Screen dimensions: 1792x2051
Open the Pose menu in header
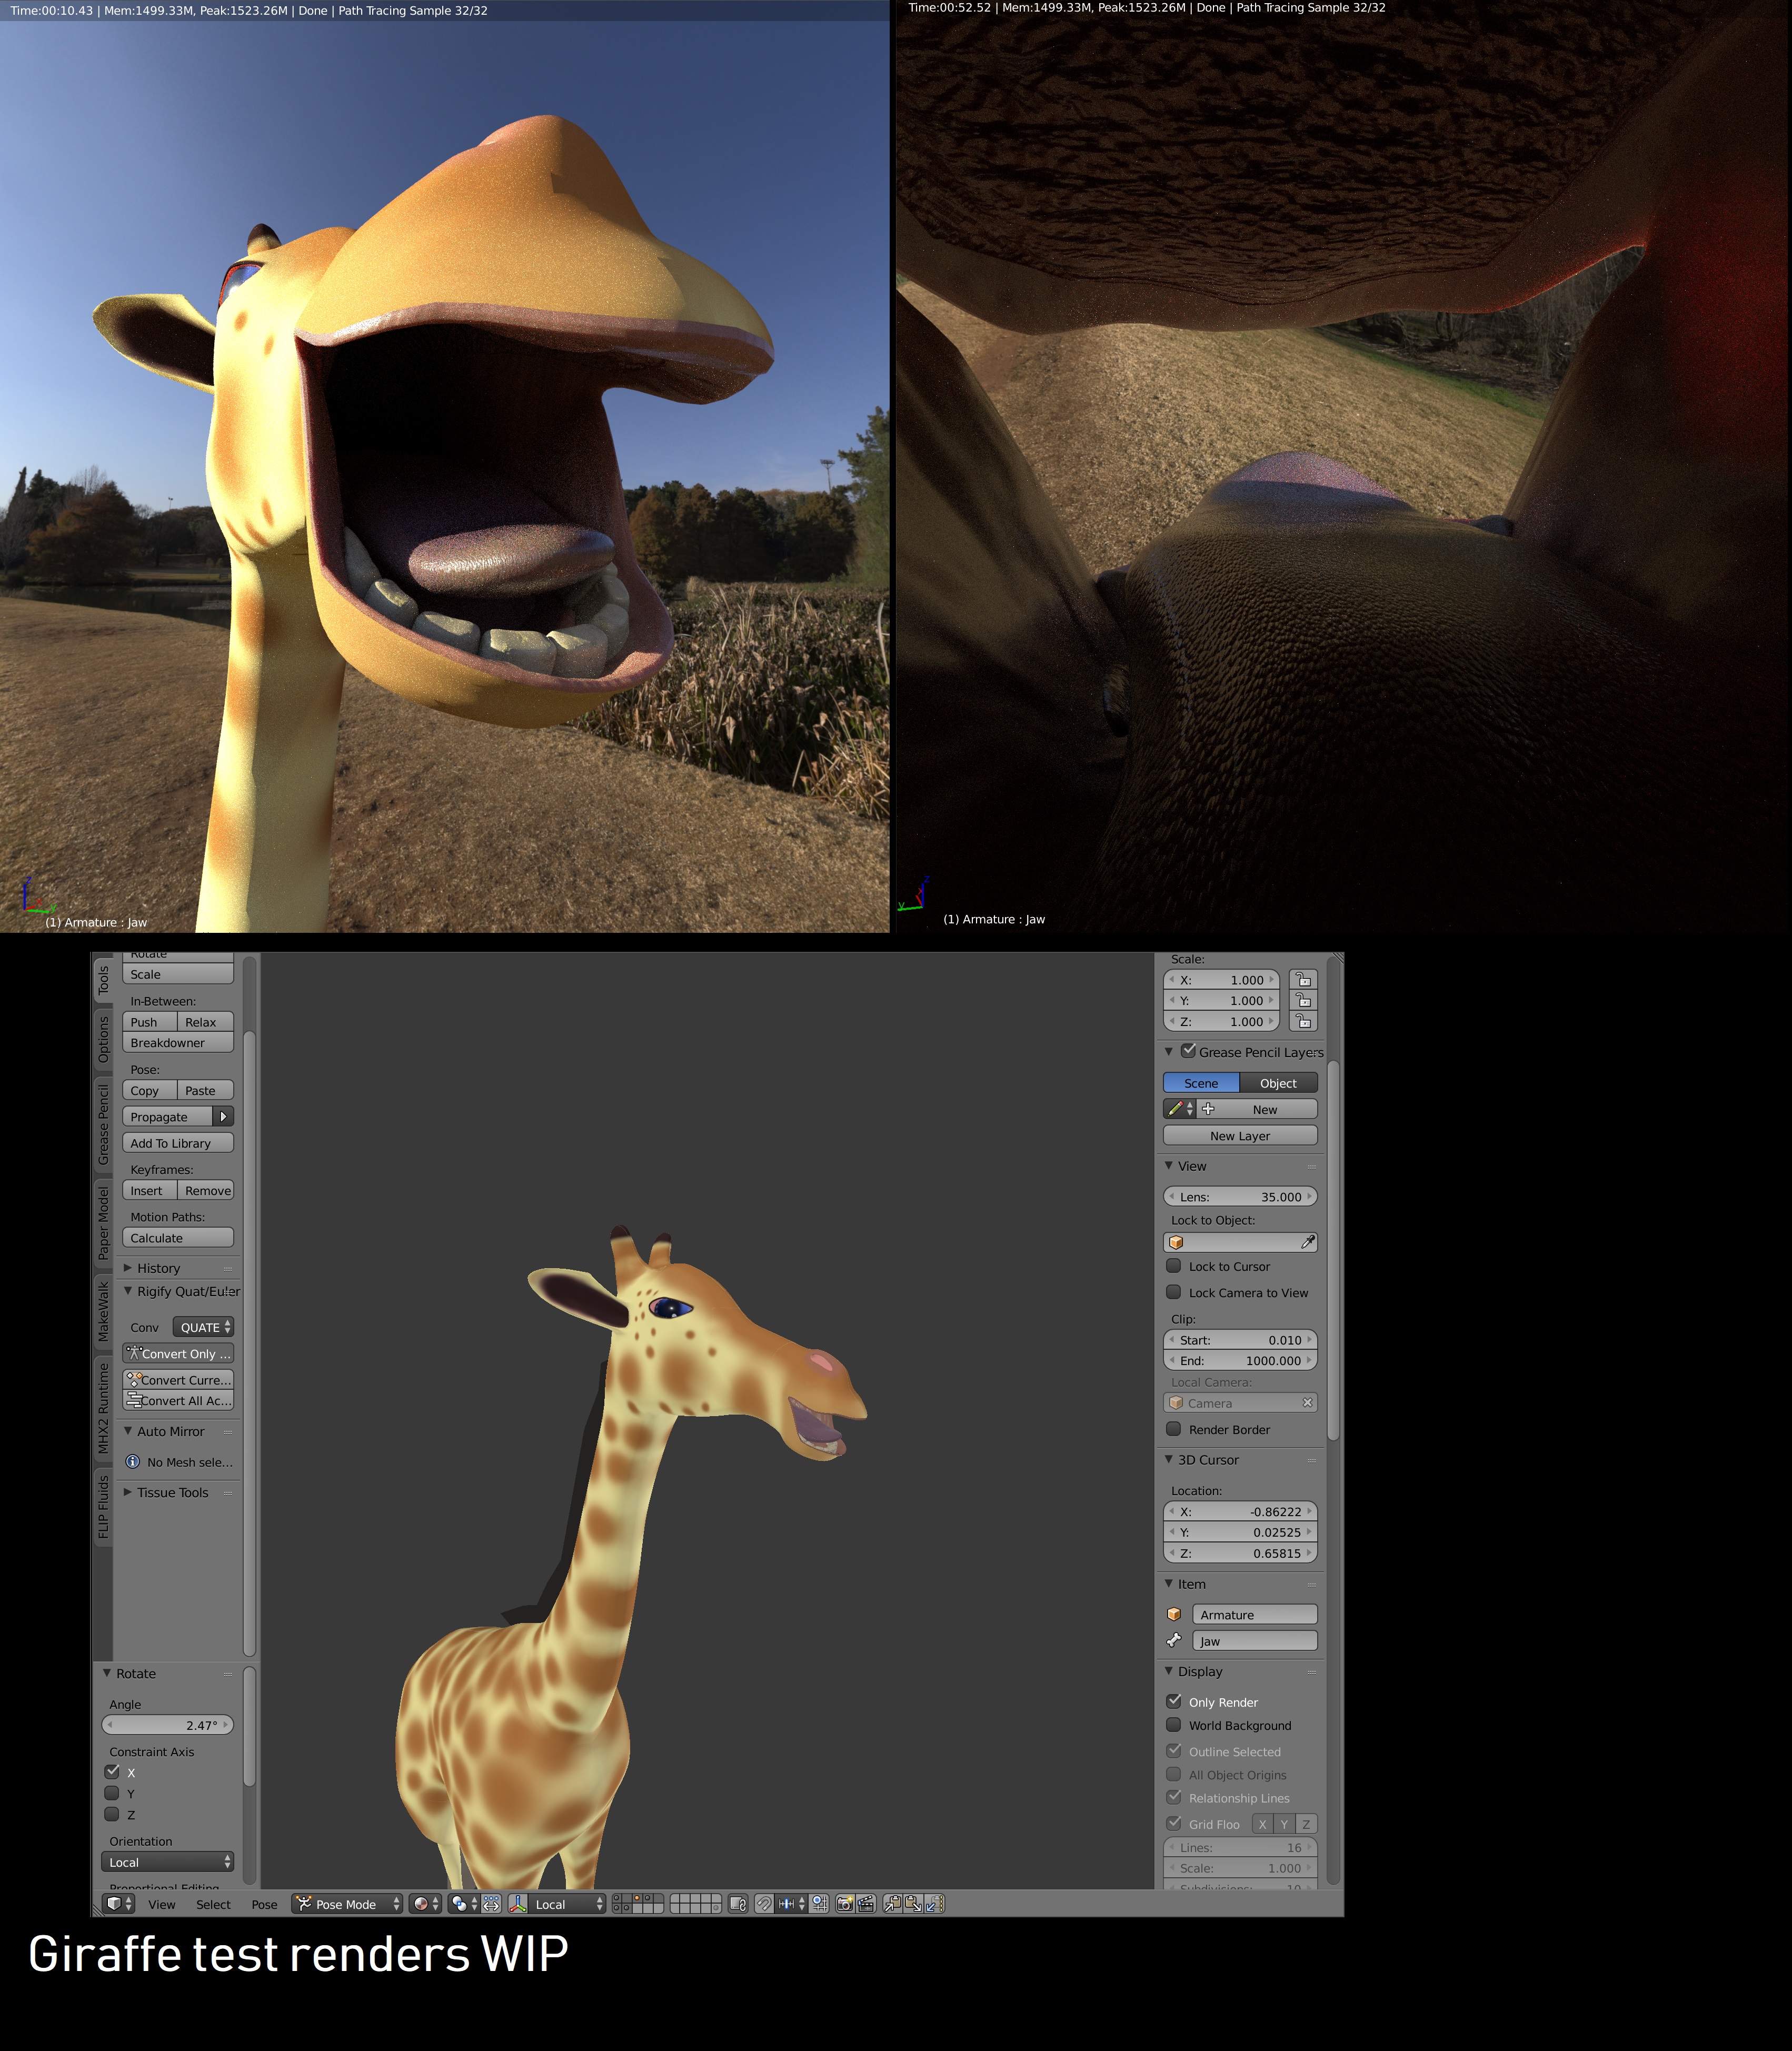pyautogui.click(x=264, y=1904)
